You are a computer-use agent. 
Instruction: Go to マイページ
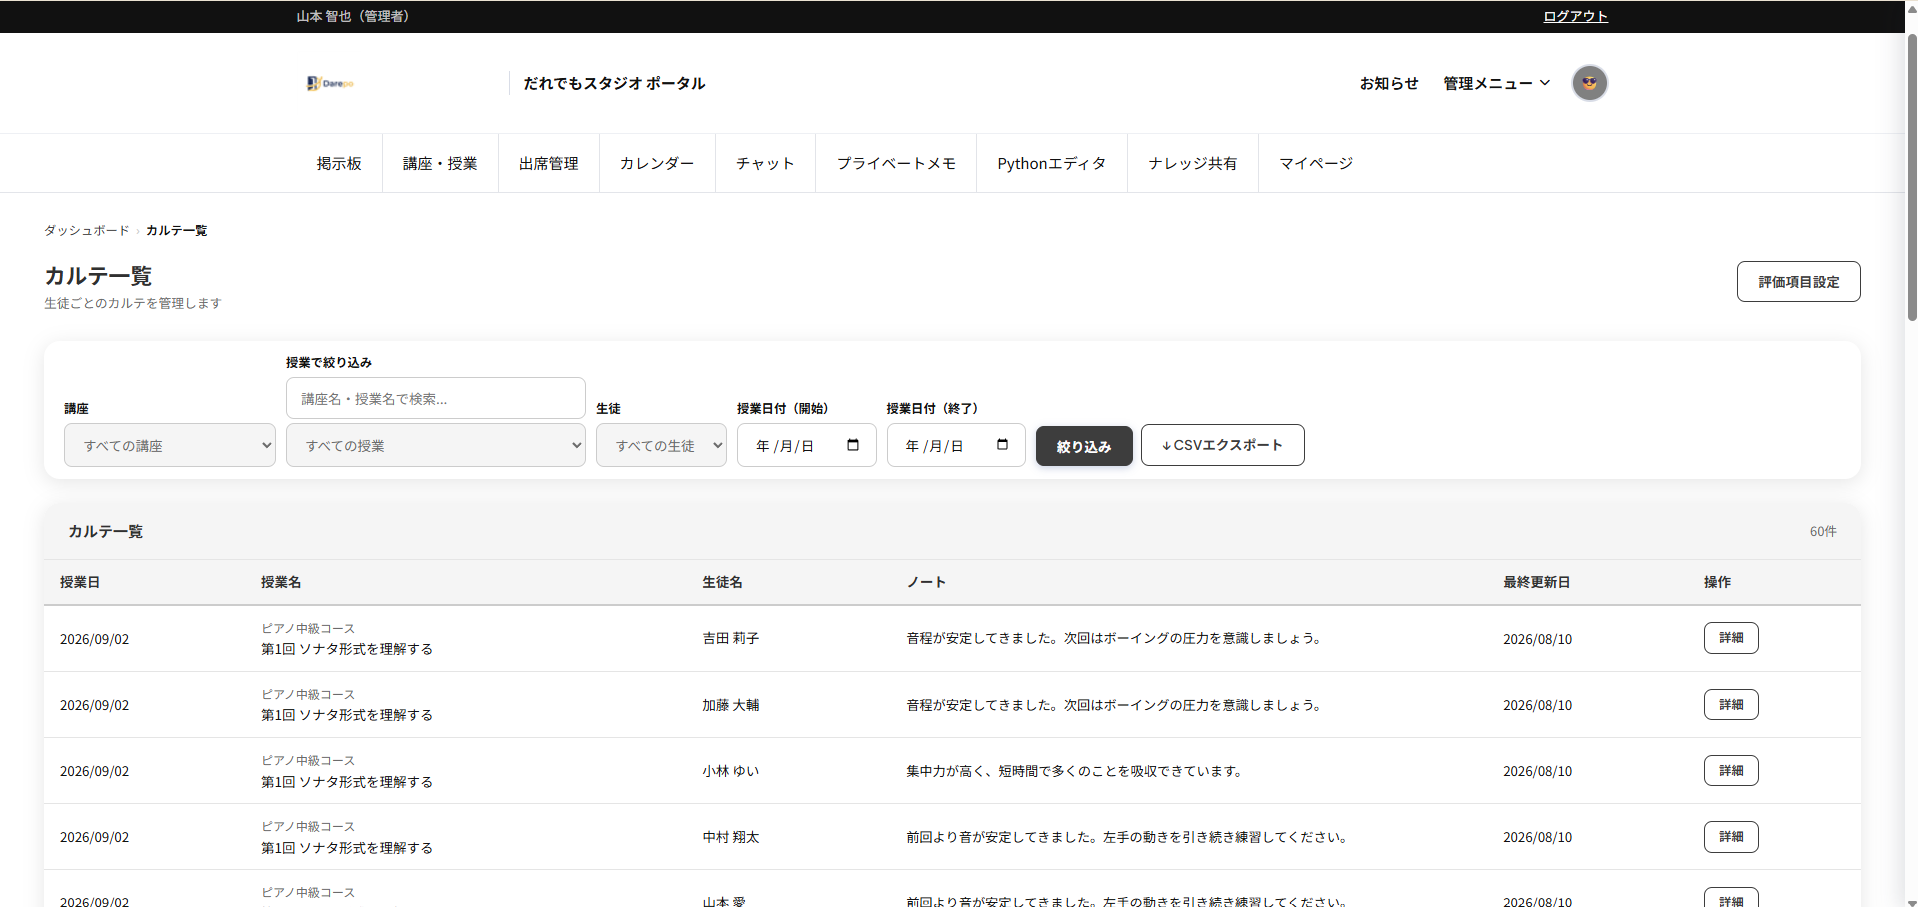click(1316, 163)
